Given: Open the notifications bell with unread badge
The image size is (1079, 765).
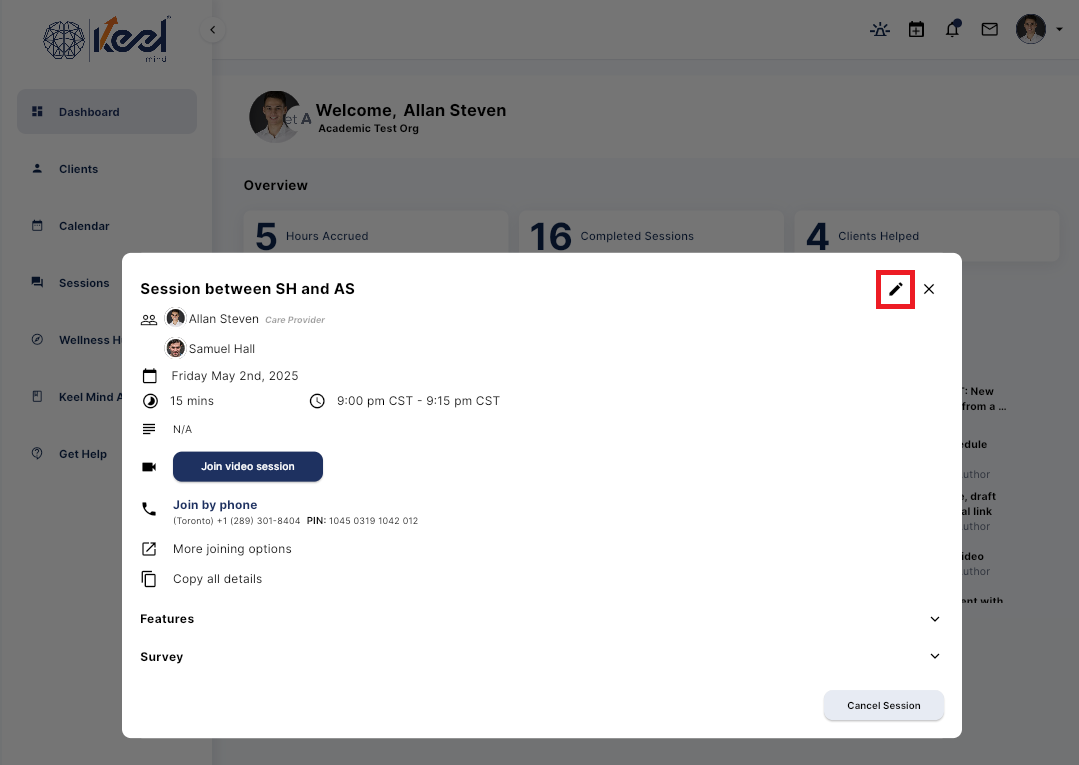Looking at the screenshot, I should click(952, 29).
